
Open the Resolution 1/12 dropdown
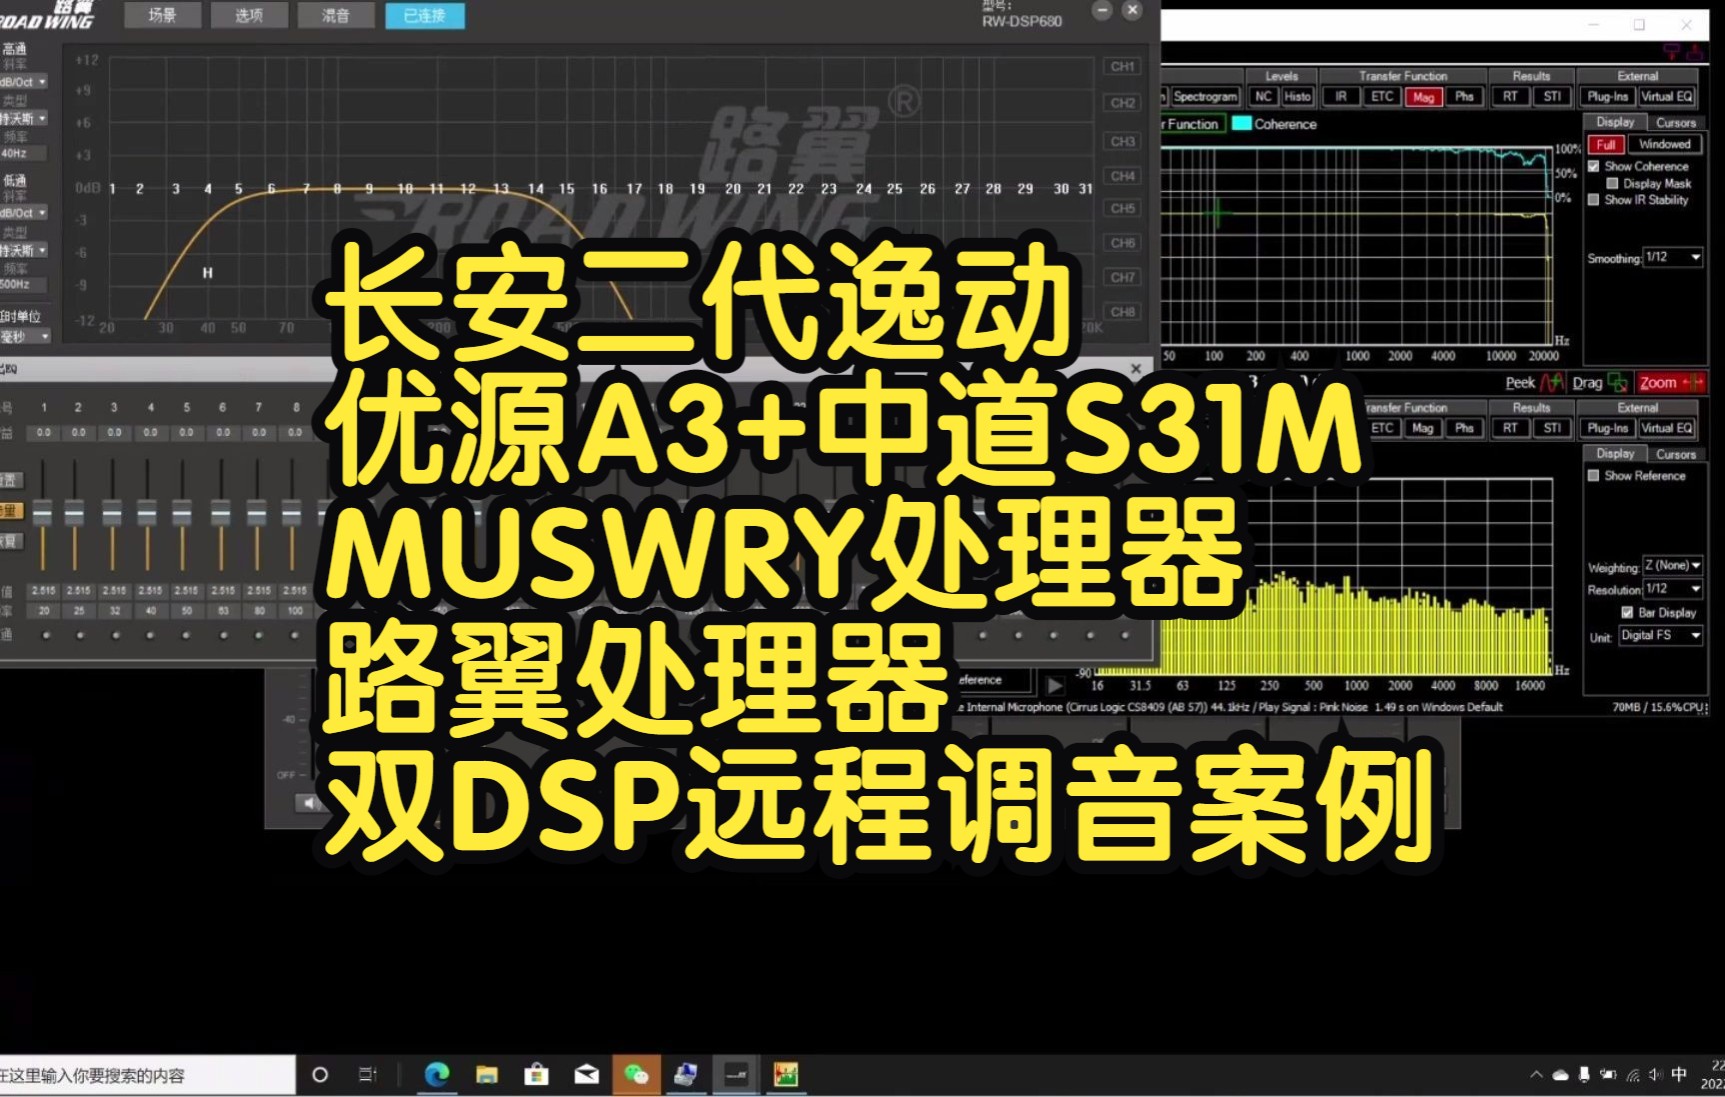tap(1673, 589)
